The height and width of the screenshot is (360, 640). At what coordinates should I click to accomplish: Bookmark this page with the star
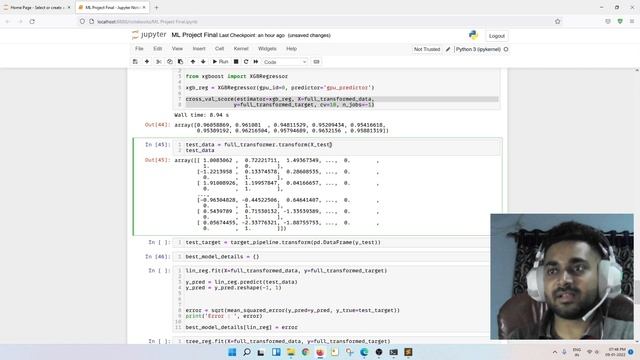[558, 21]
